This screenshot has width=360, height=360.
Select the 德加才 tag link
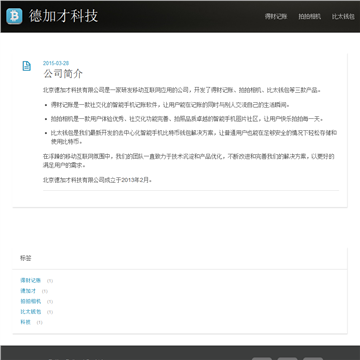tap(28, 291)
